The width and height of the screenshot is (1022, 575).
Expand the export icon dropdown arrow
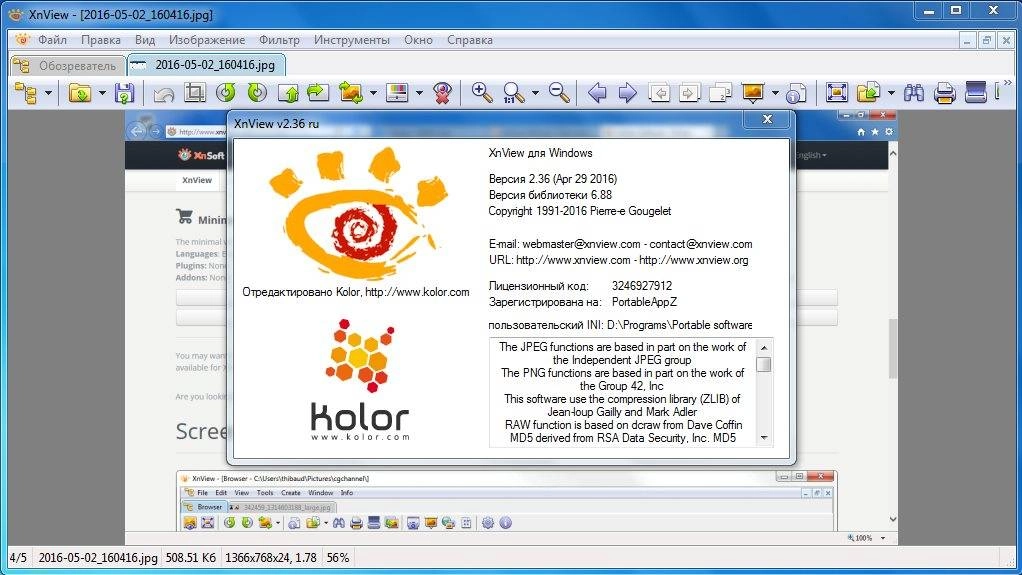891,93
